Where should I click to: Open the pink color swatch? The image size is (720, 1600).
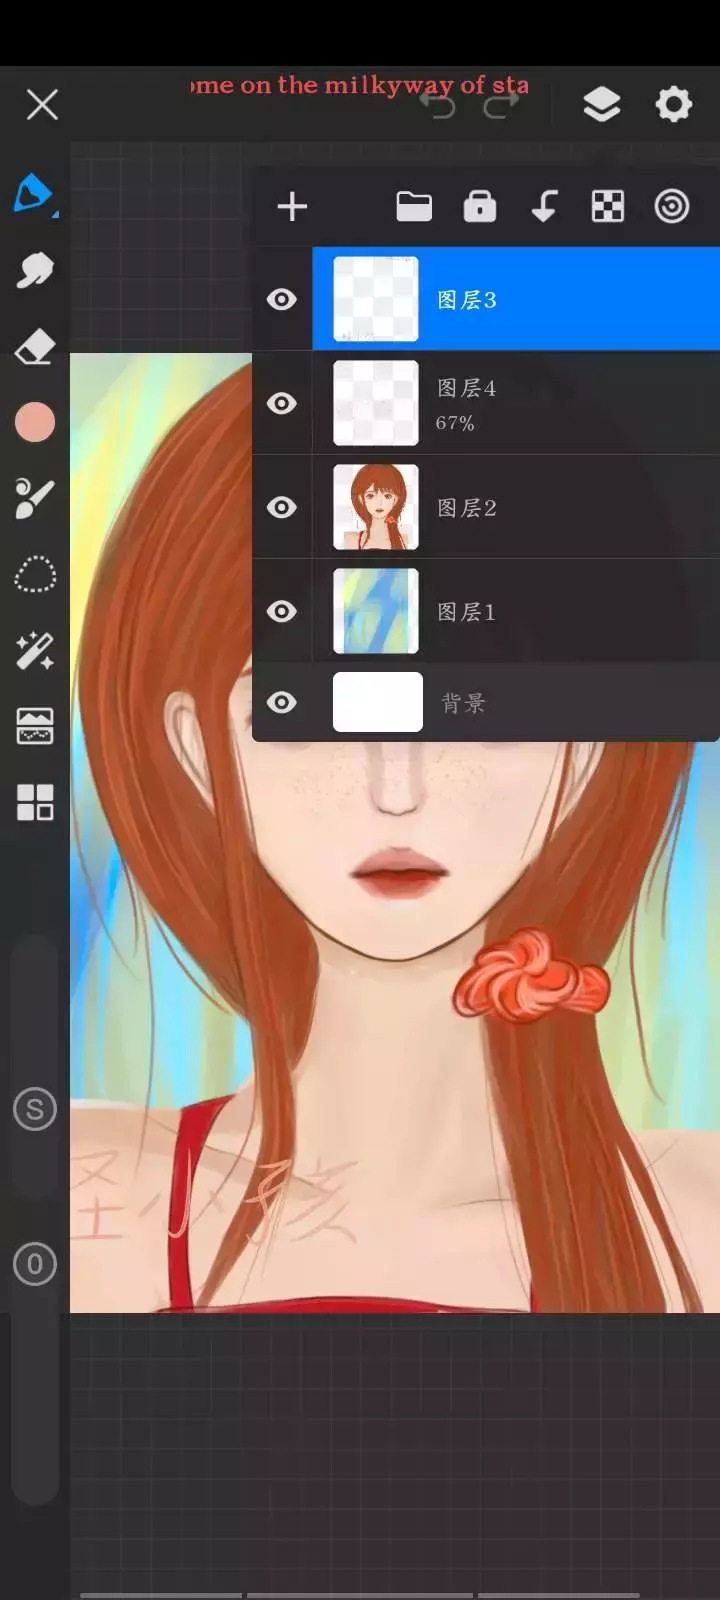tap(34, 422)
